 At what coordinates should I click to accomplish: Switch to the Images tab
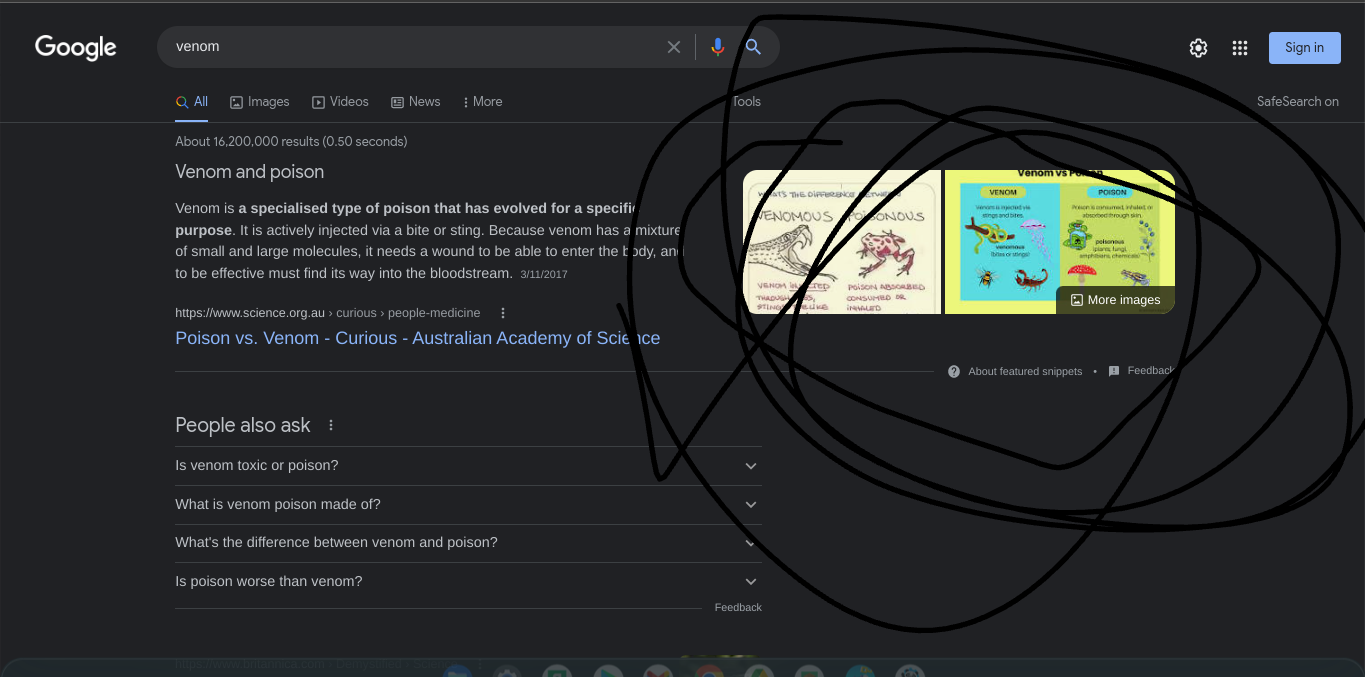click(260, 102)
